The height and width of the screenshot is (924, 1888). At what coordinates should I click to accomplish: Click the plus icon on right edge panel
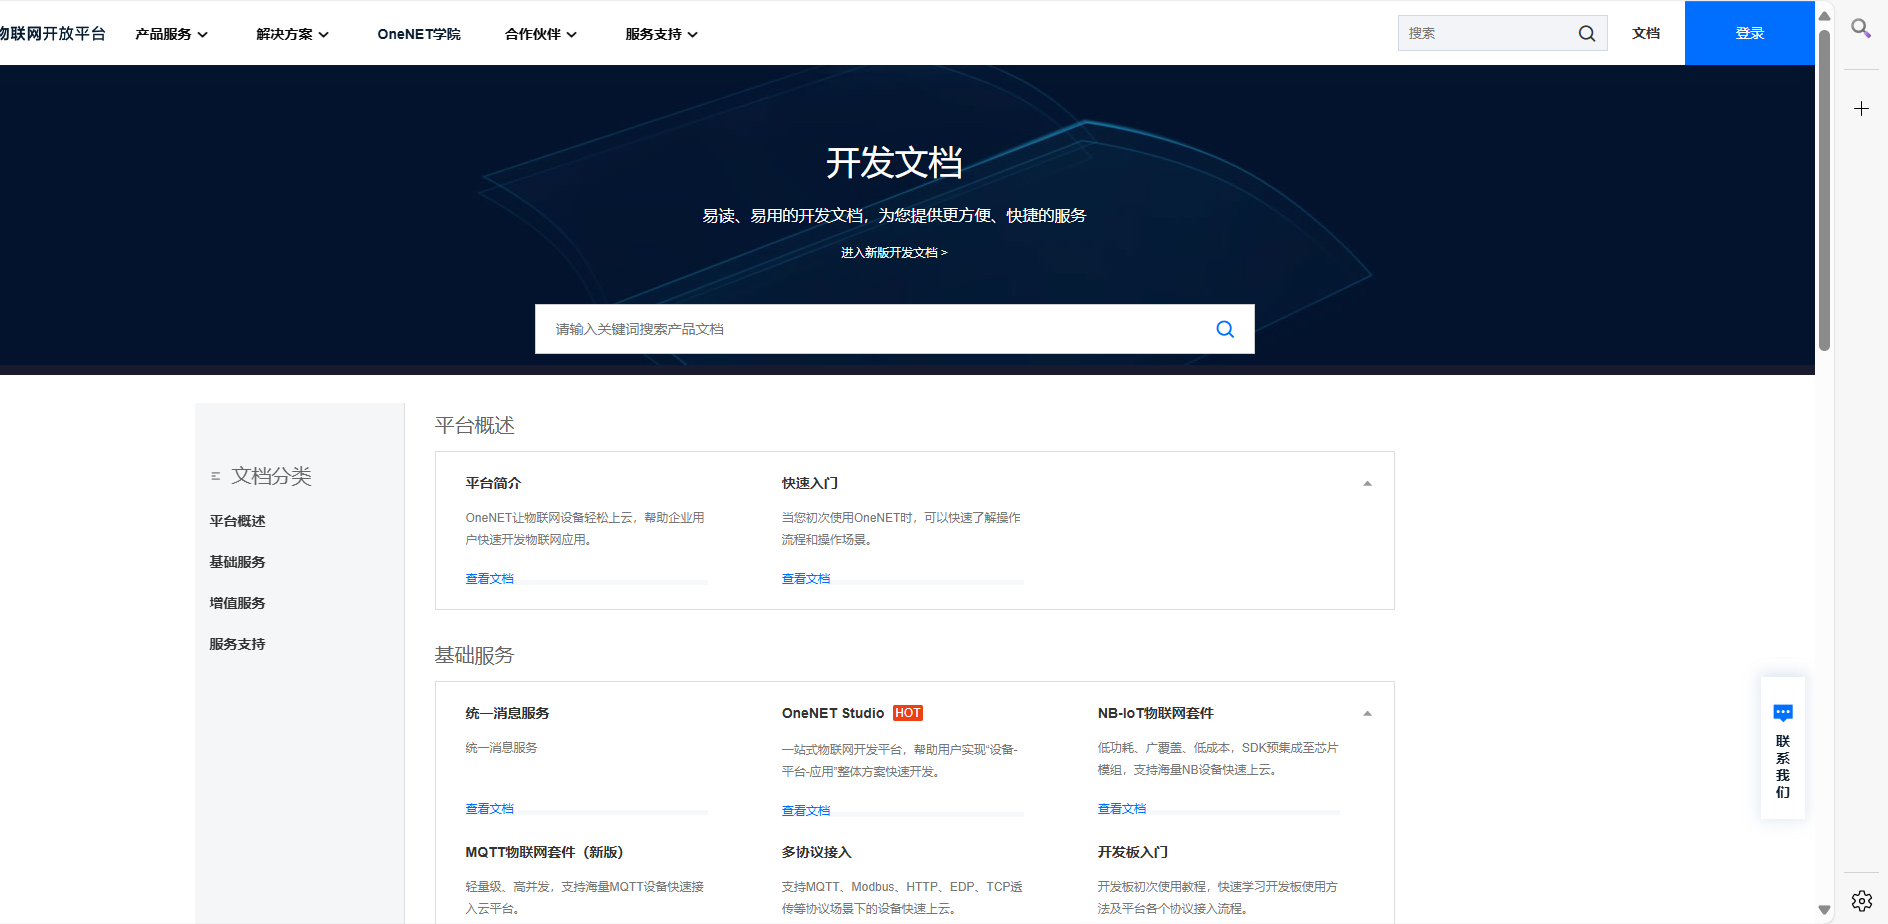coord(1861,108)
